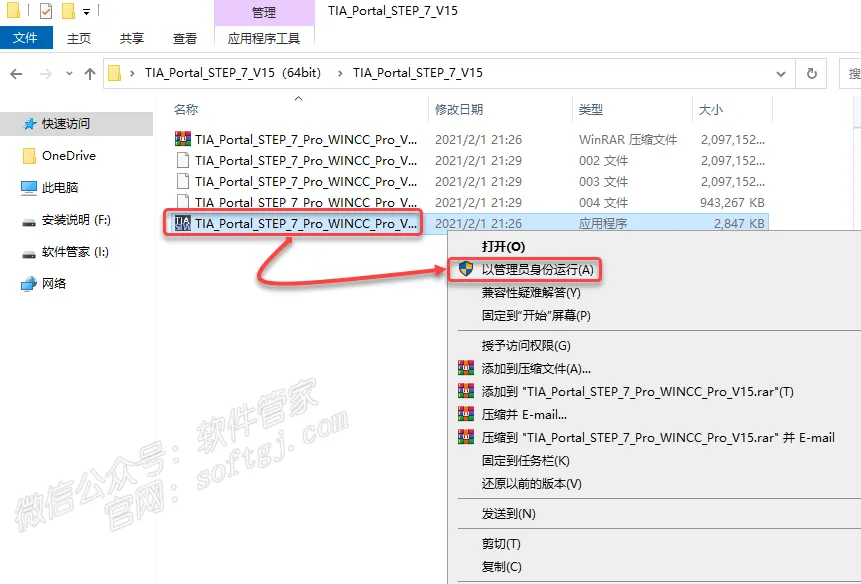Sort by the 大小 column header

[x=711, y=110]
